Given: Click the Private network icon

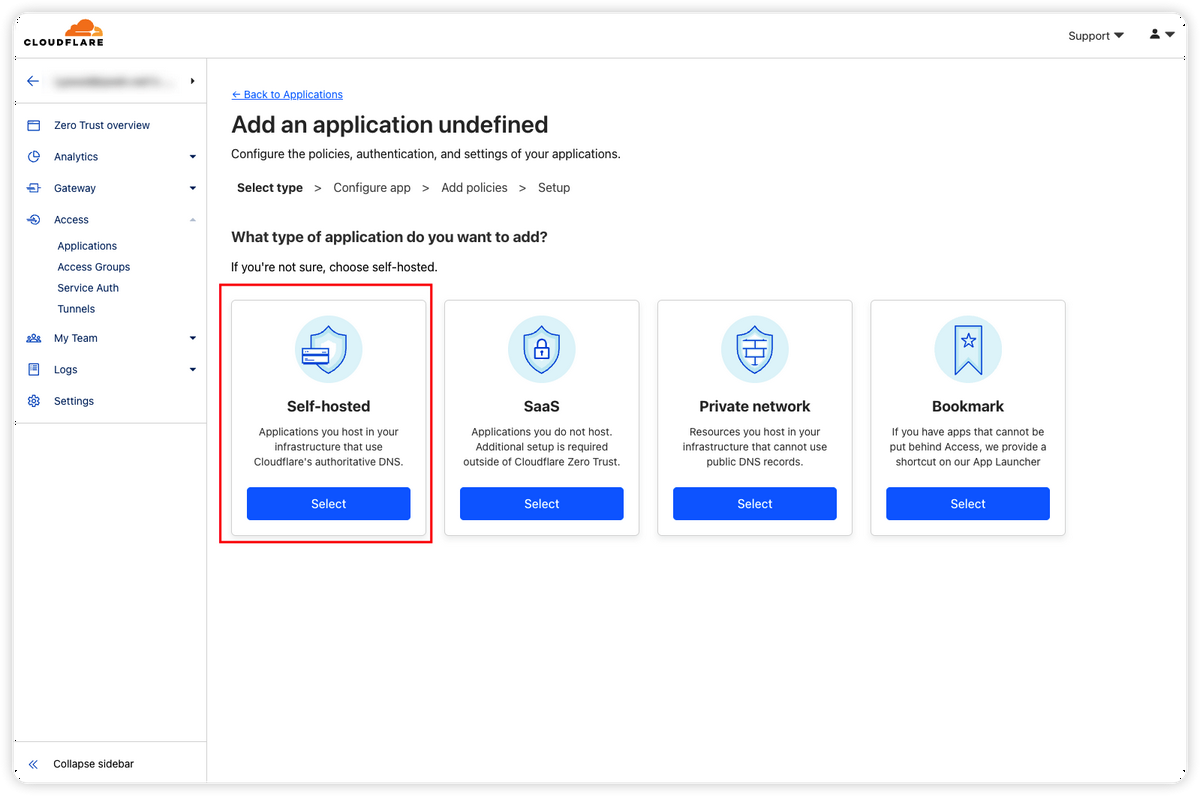Looking at the screenshot, I should click(x=754, y=349).
